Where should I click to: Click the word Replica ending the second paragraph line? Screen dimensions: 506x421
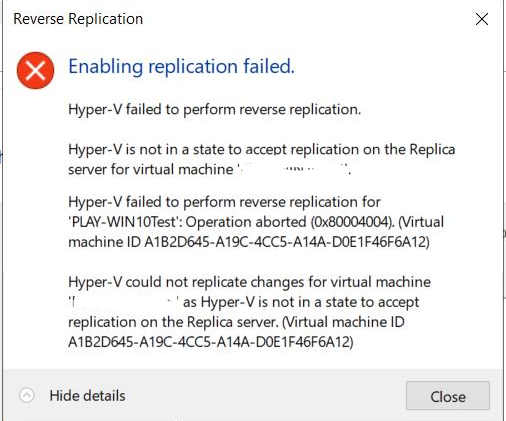pos(432,149)
